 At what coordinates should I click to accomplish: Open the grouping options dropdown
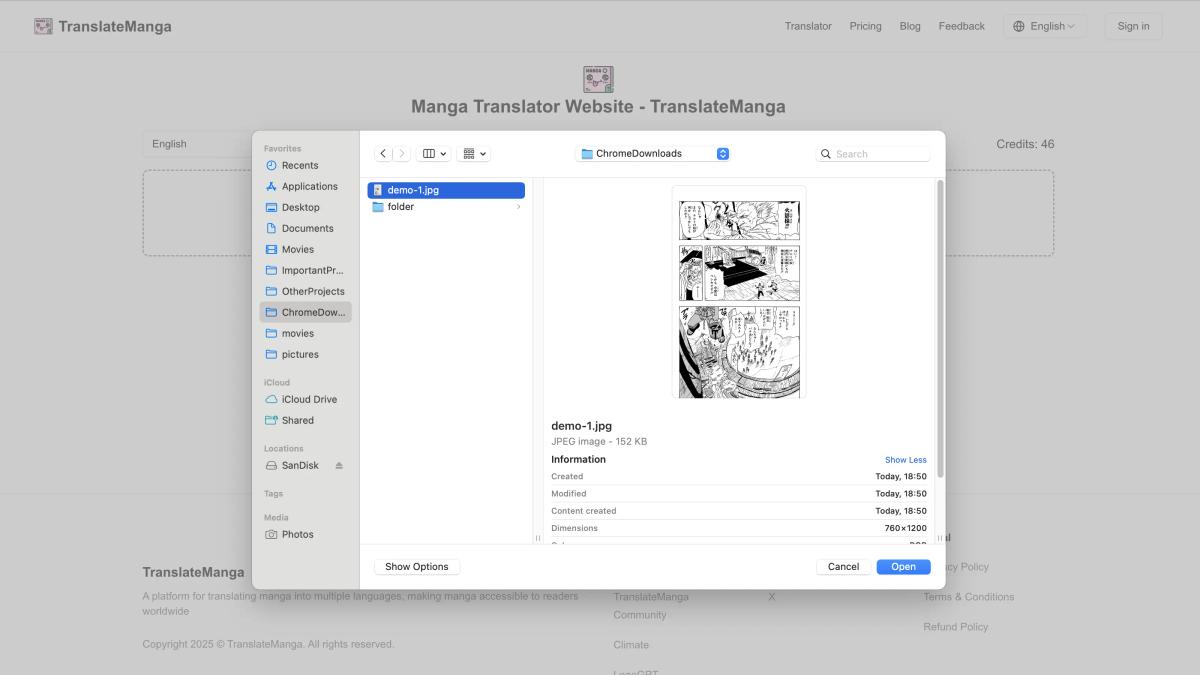[x=473, y=154]
